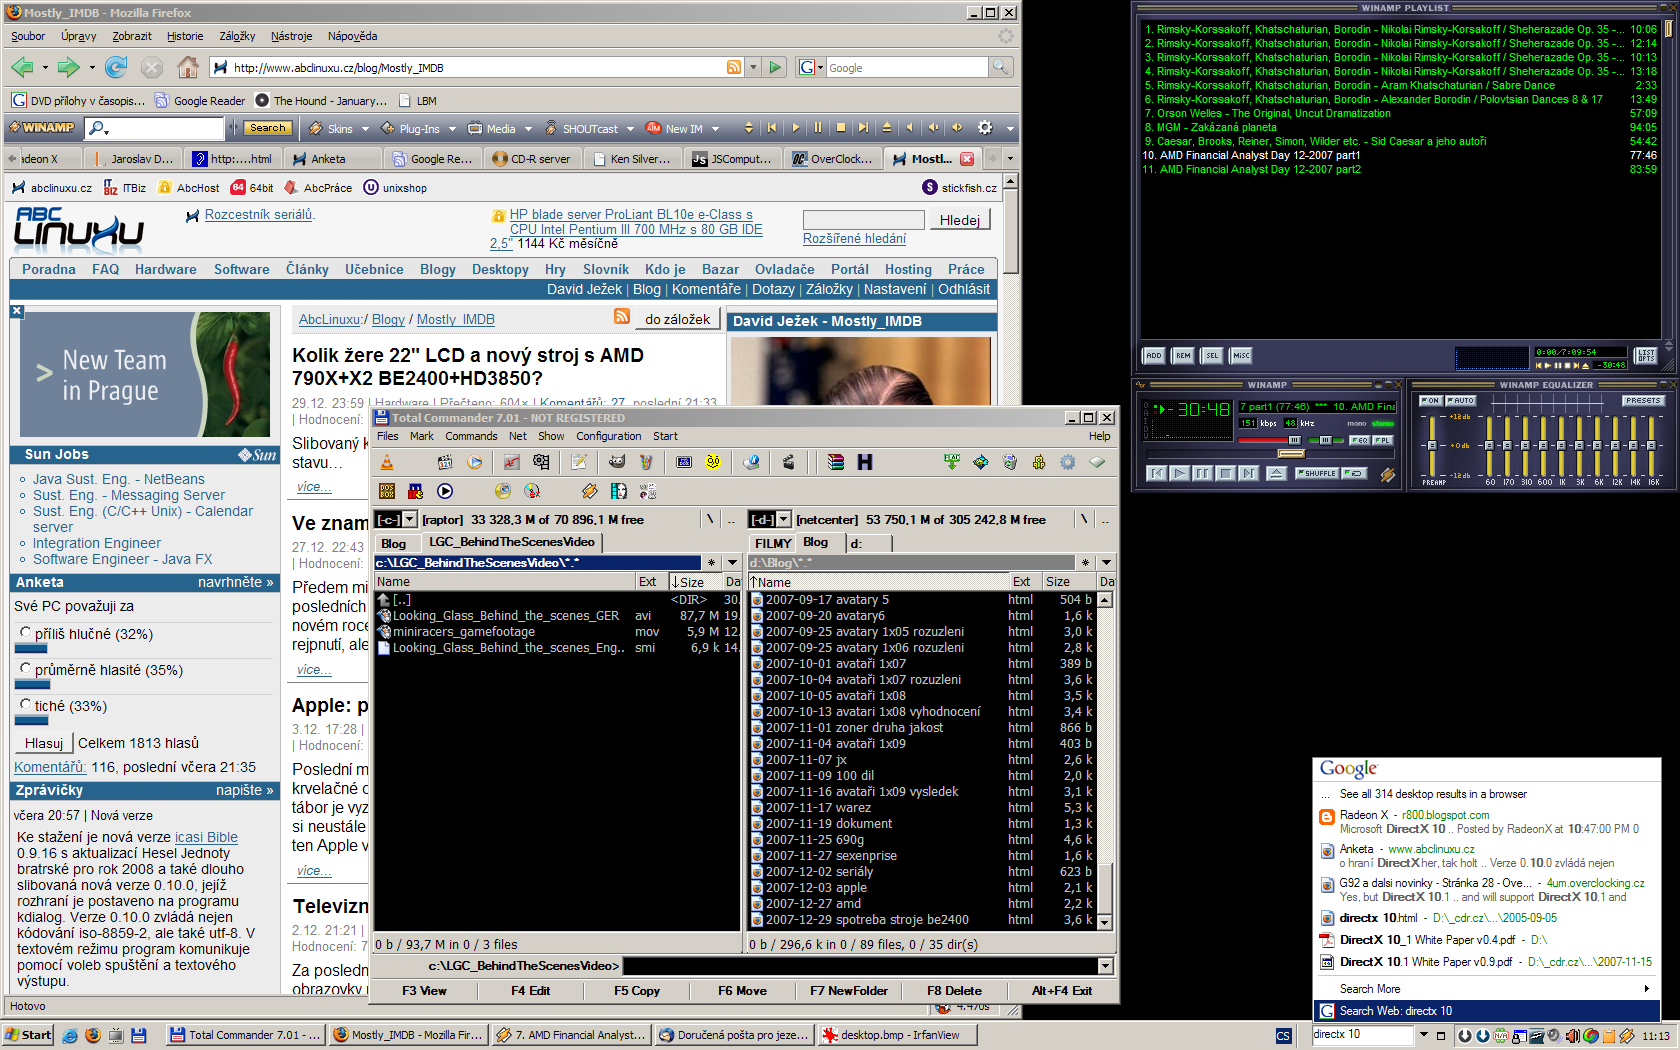Open the left panel drive [-c-] dropdown
Image resolution: width=1680 pixels, height=1050 pixels.
click(410, 520)
